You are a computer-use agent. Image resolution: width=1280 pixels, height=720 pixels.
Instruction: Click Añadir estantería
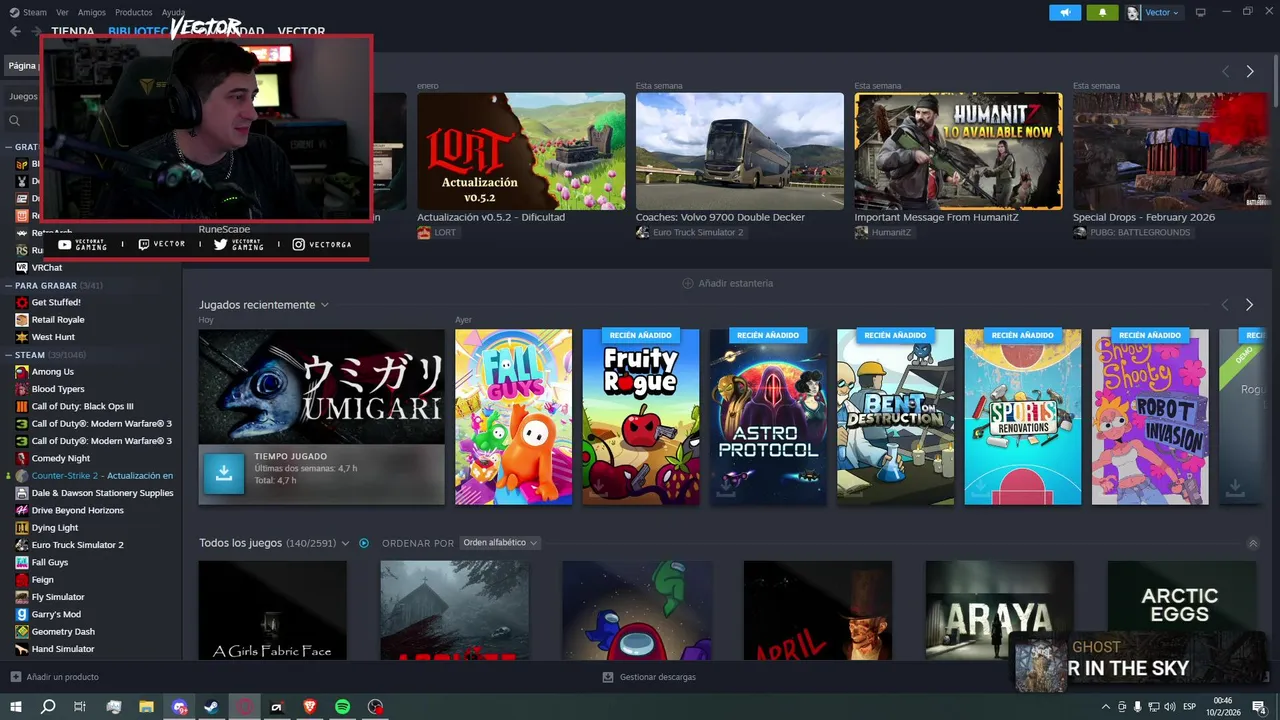coord(727,283)
